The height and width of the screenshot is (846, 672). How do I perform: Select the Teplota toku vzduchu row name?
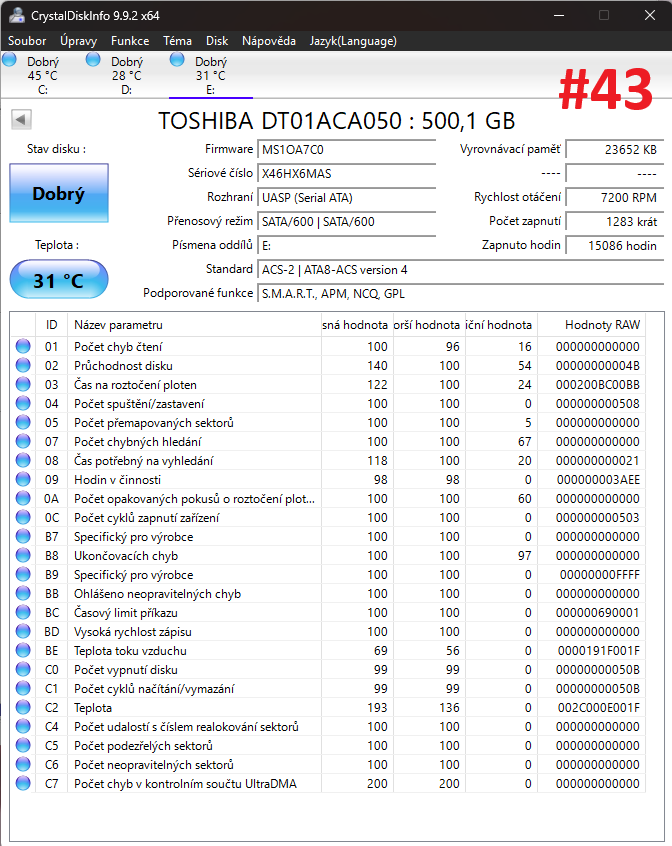click(130, 651)
